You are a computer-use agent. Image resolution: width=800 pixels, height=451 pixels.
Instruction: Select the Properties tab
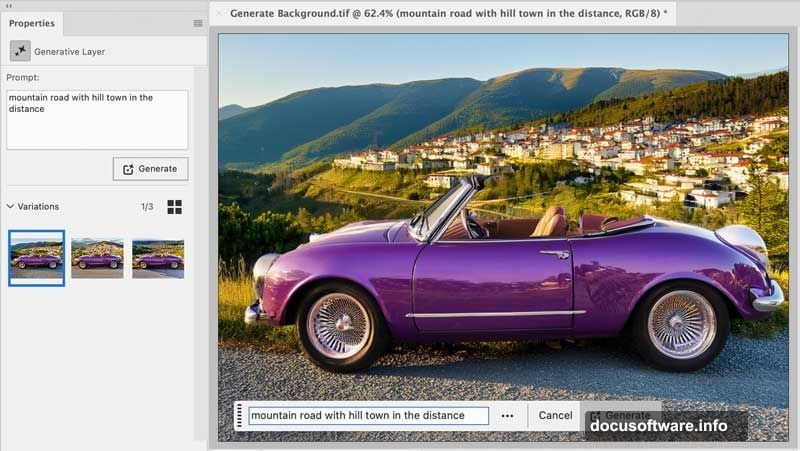(32, 23)
